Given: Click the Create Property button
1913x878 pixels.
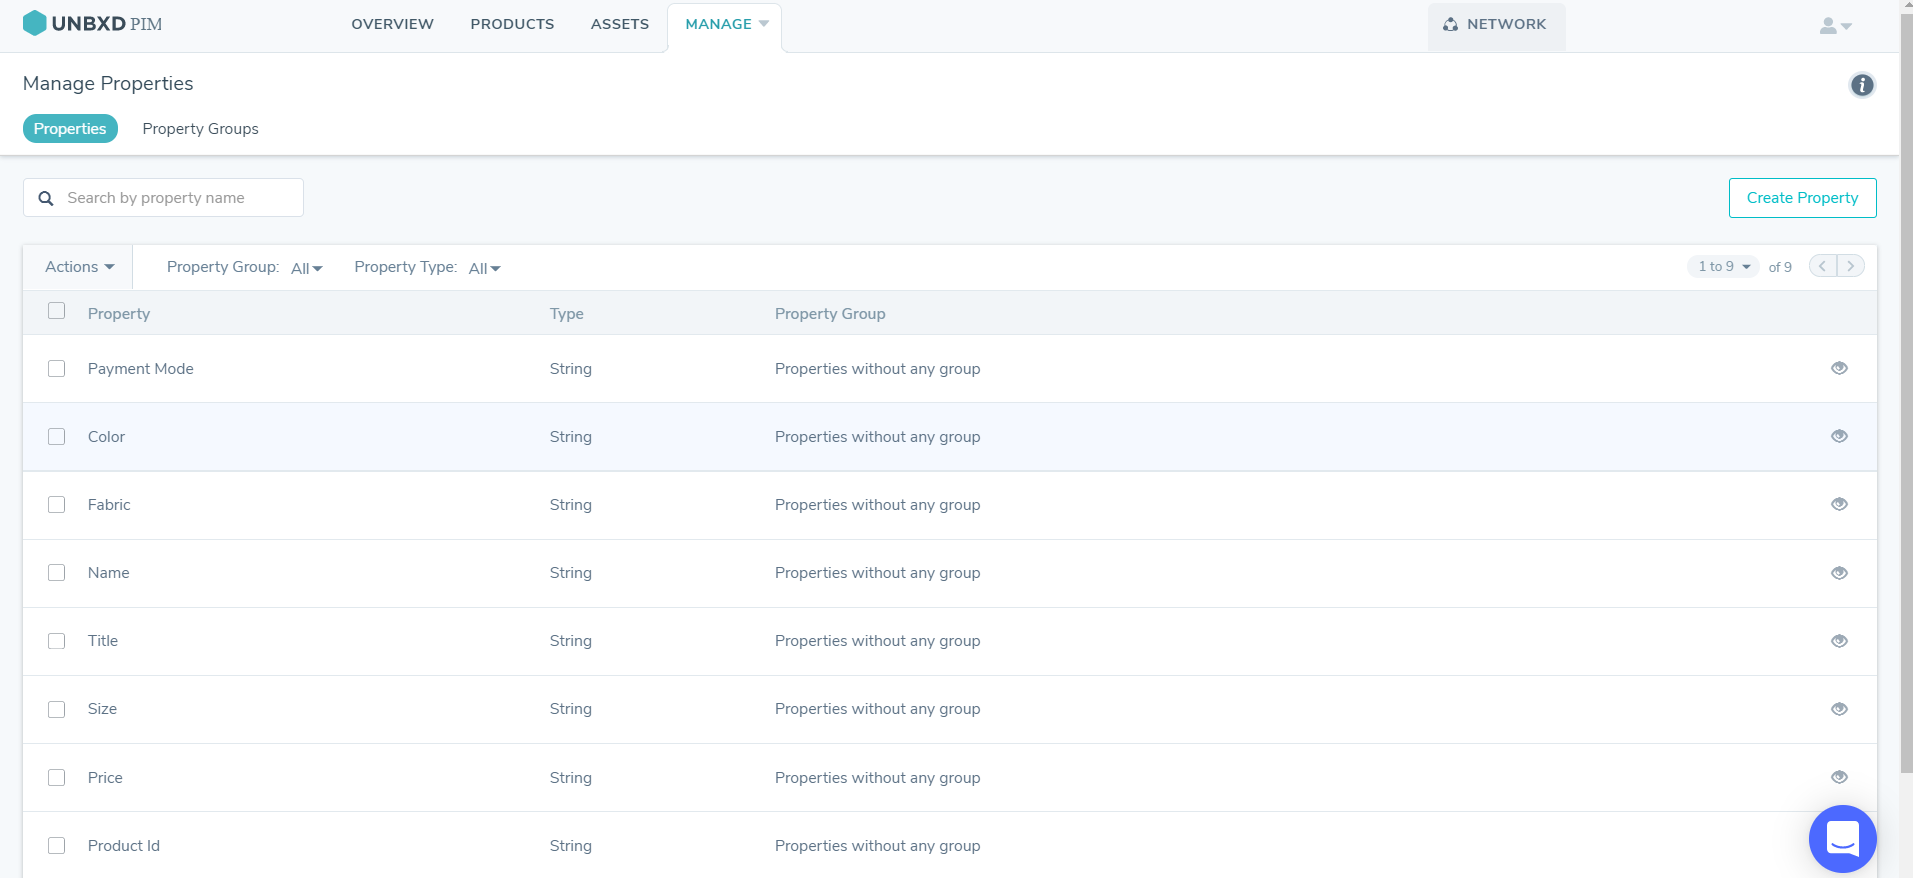Looking at the screenshot, I should (1802, 198).
